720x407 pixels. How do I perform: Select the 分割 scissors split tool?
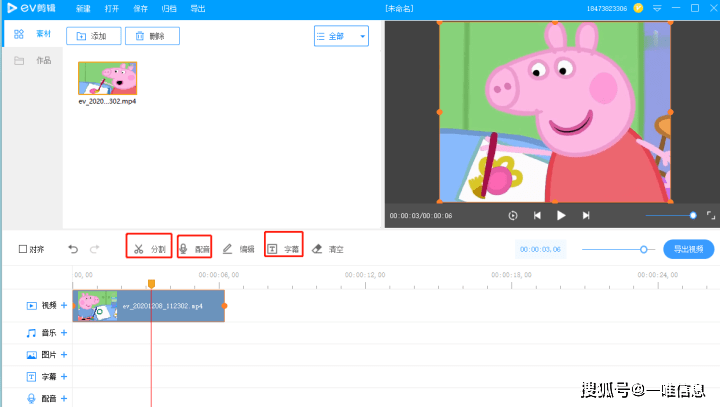(149, 249)
